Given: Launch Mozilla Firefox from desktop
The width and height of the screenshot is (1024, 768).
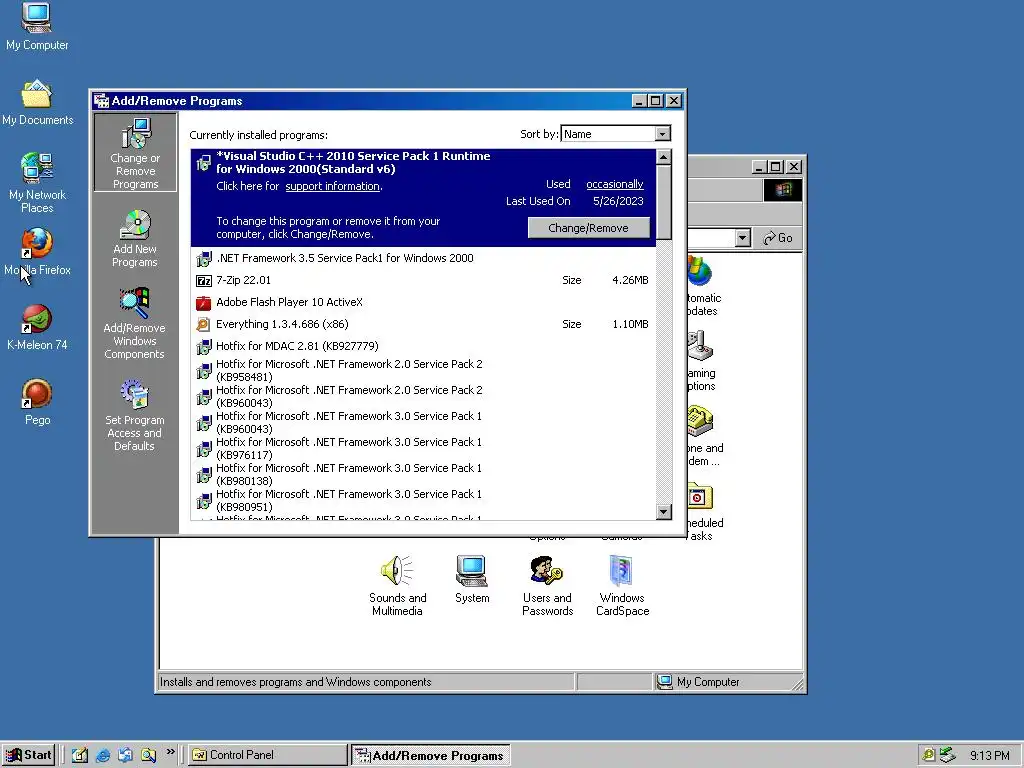Looking at the screenshot, I should tap(37, 252).
